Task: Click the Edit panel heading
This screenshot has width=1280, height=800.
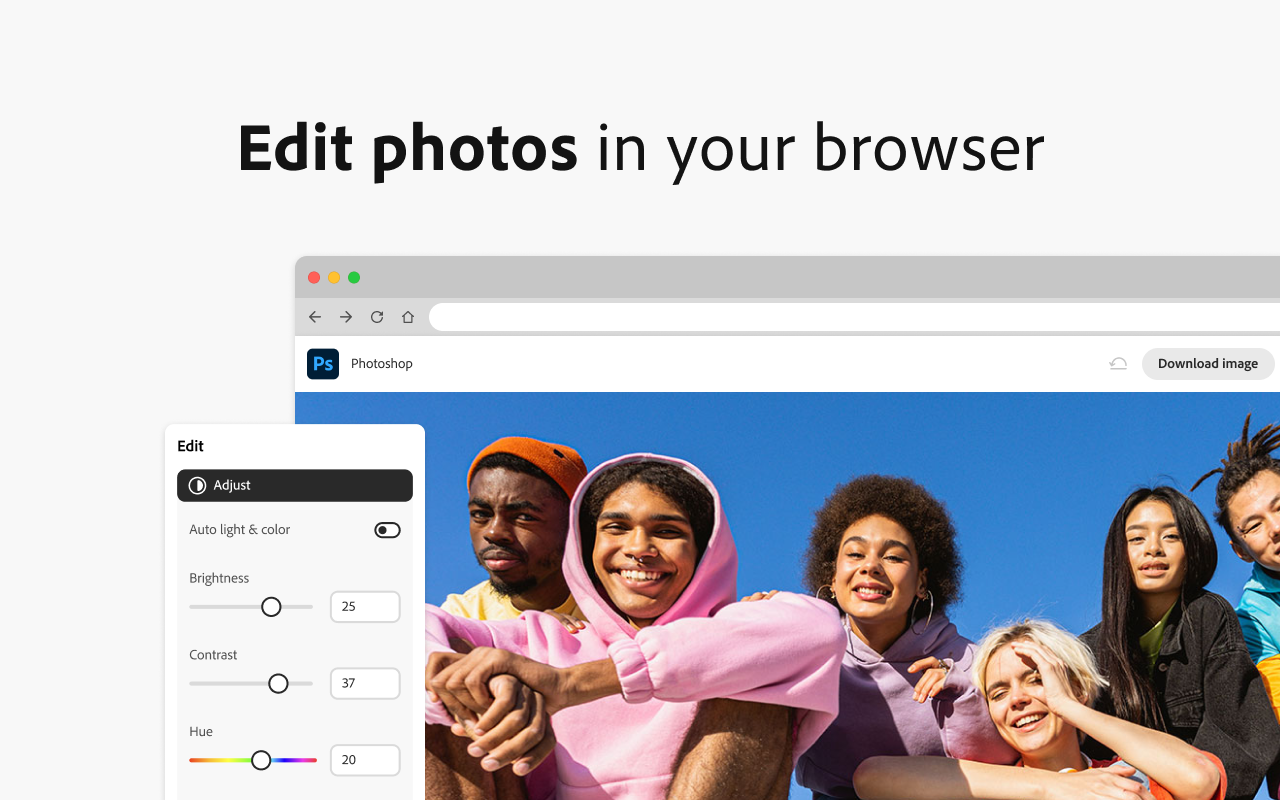Action: click(190, 446)
